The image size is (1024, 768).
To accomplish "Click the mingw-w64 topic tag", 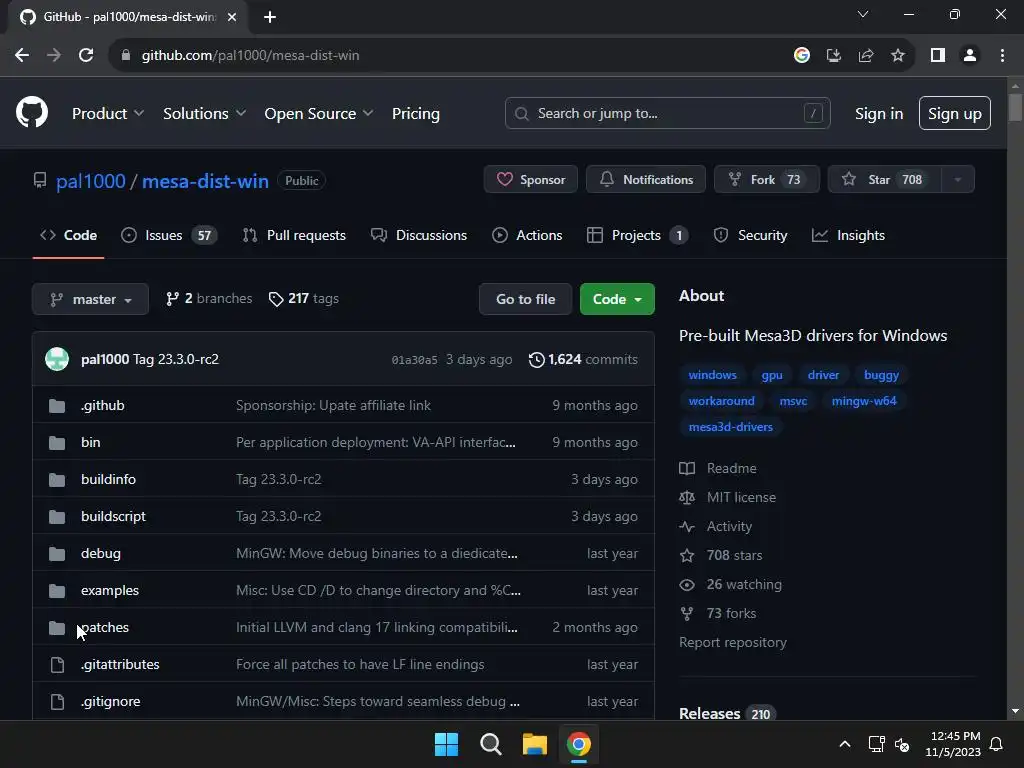I will tap(864, 401).
